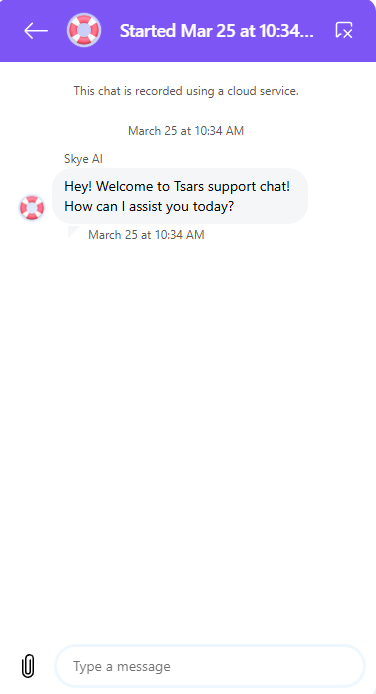Click the timestamp below the welcome message bubble
Image resolution: width=376 pixels, height=694 pixels.
pyautogui.click(x=146, y=235)
